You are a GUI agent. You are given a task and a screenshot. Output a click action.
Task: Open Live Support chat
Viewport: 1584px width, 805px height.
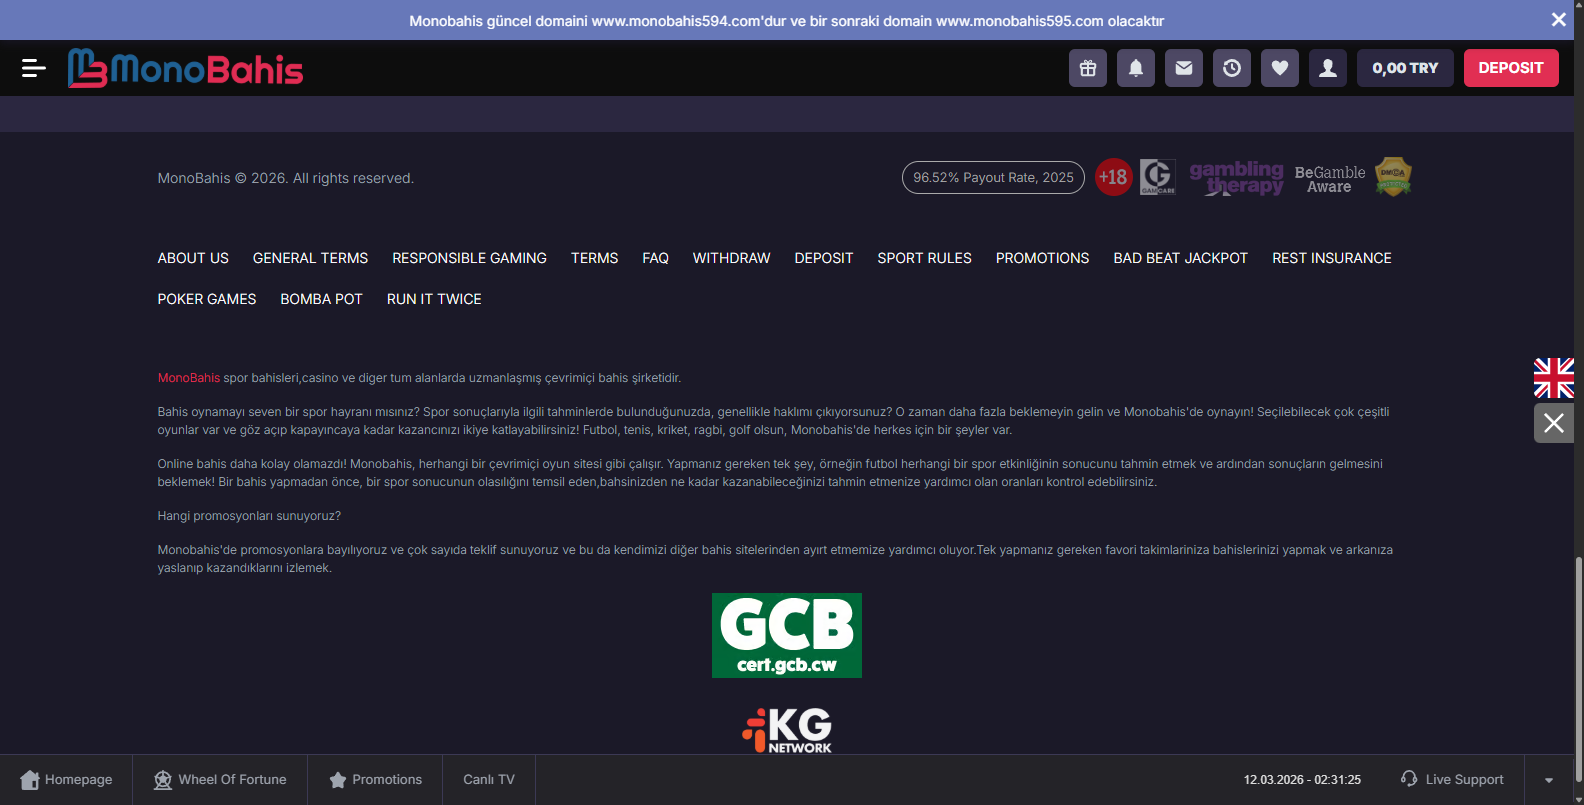1452,780
